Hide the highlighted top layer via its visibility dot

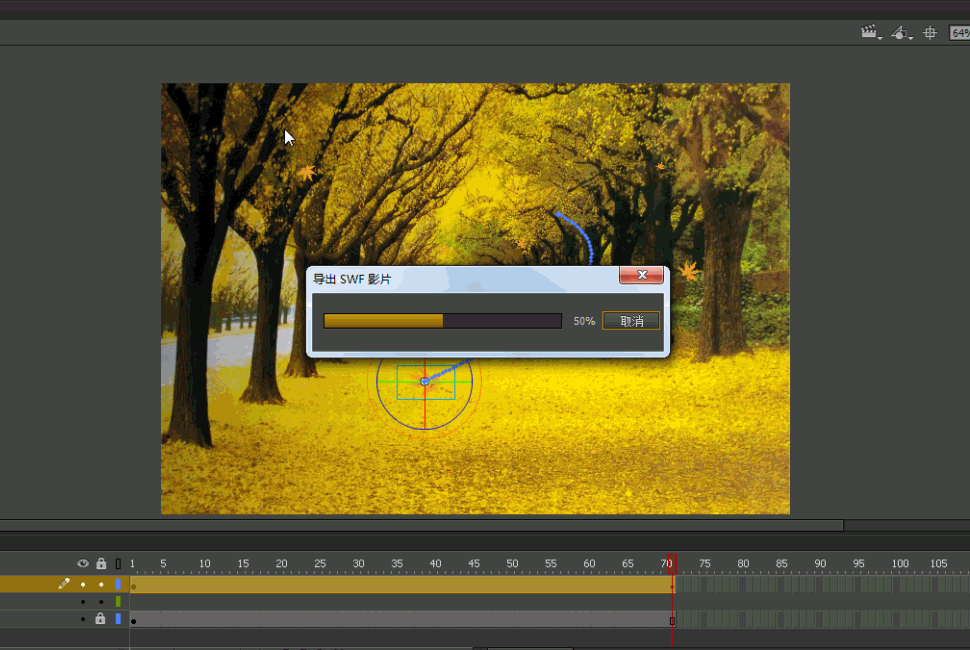point(83,584)
